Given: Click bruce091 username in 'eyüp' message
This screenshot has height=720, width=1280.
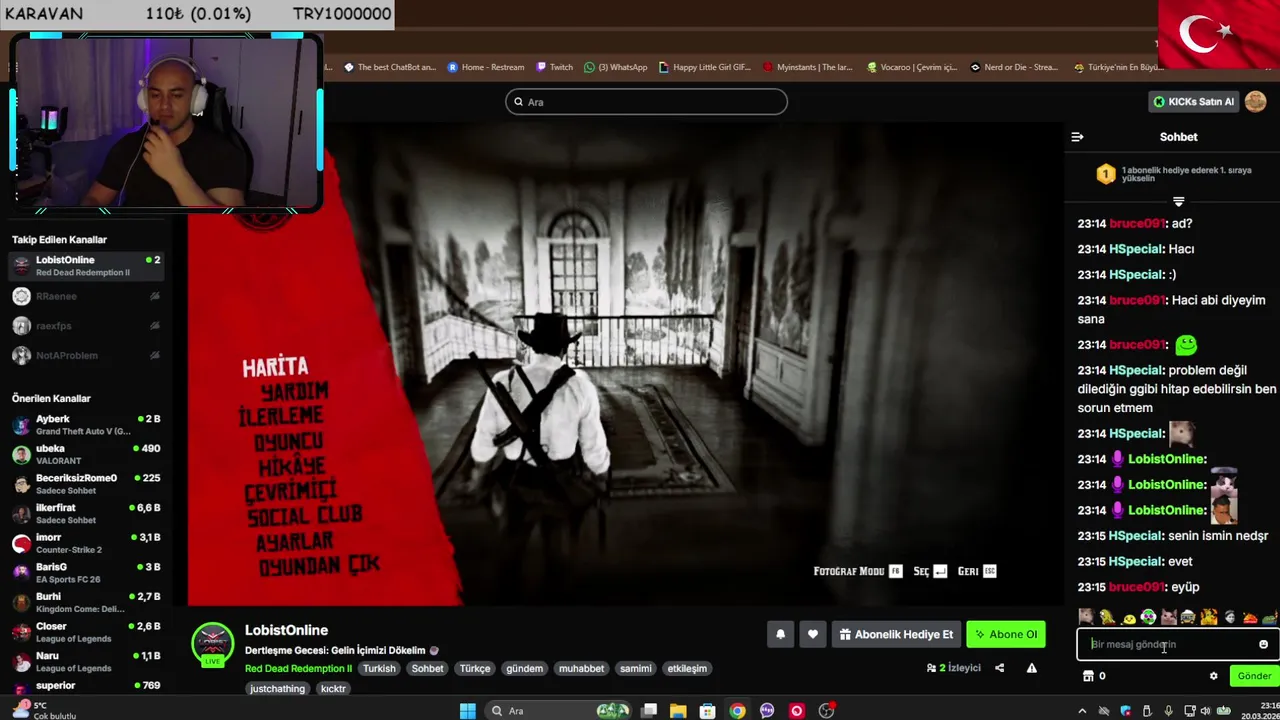Looking at the screenshot, I should (1137, 587).
